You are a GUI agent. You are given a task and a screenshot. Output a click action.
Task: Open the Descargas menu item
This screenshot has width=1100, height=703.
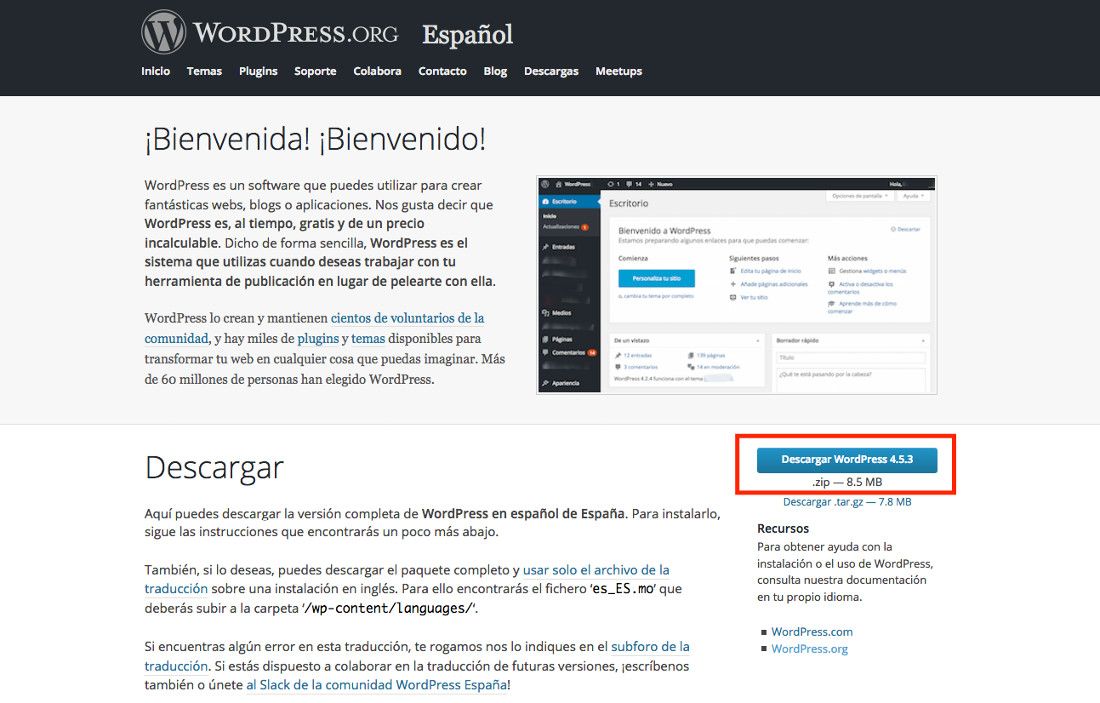click(x=551, y=72)
